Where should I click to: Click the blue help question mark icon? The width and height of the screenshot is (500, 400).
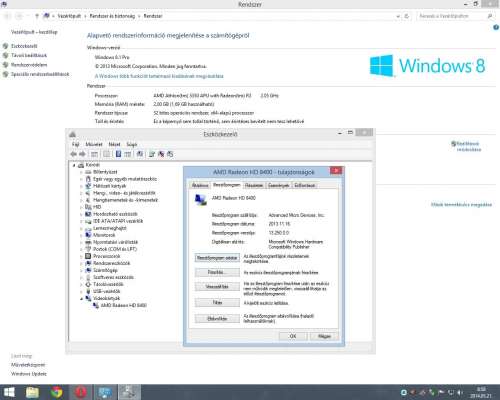coord(496,27)
